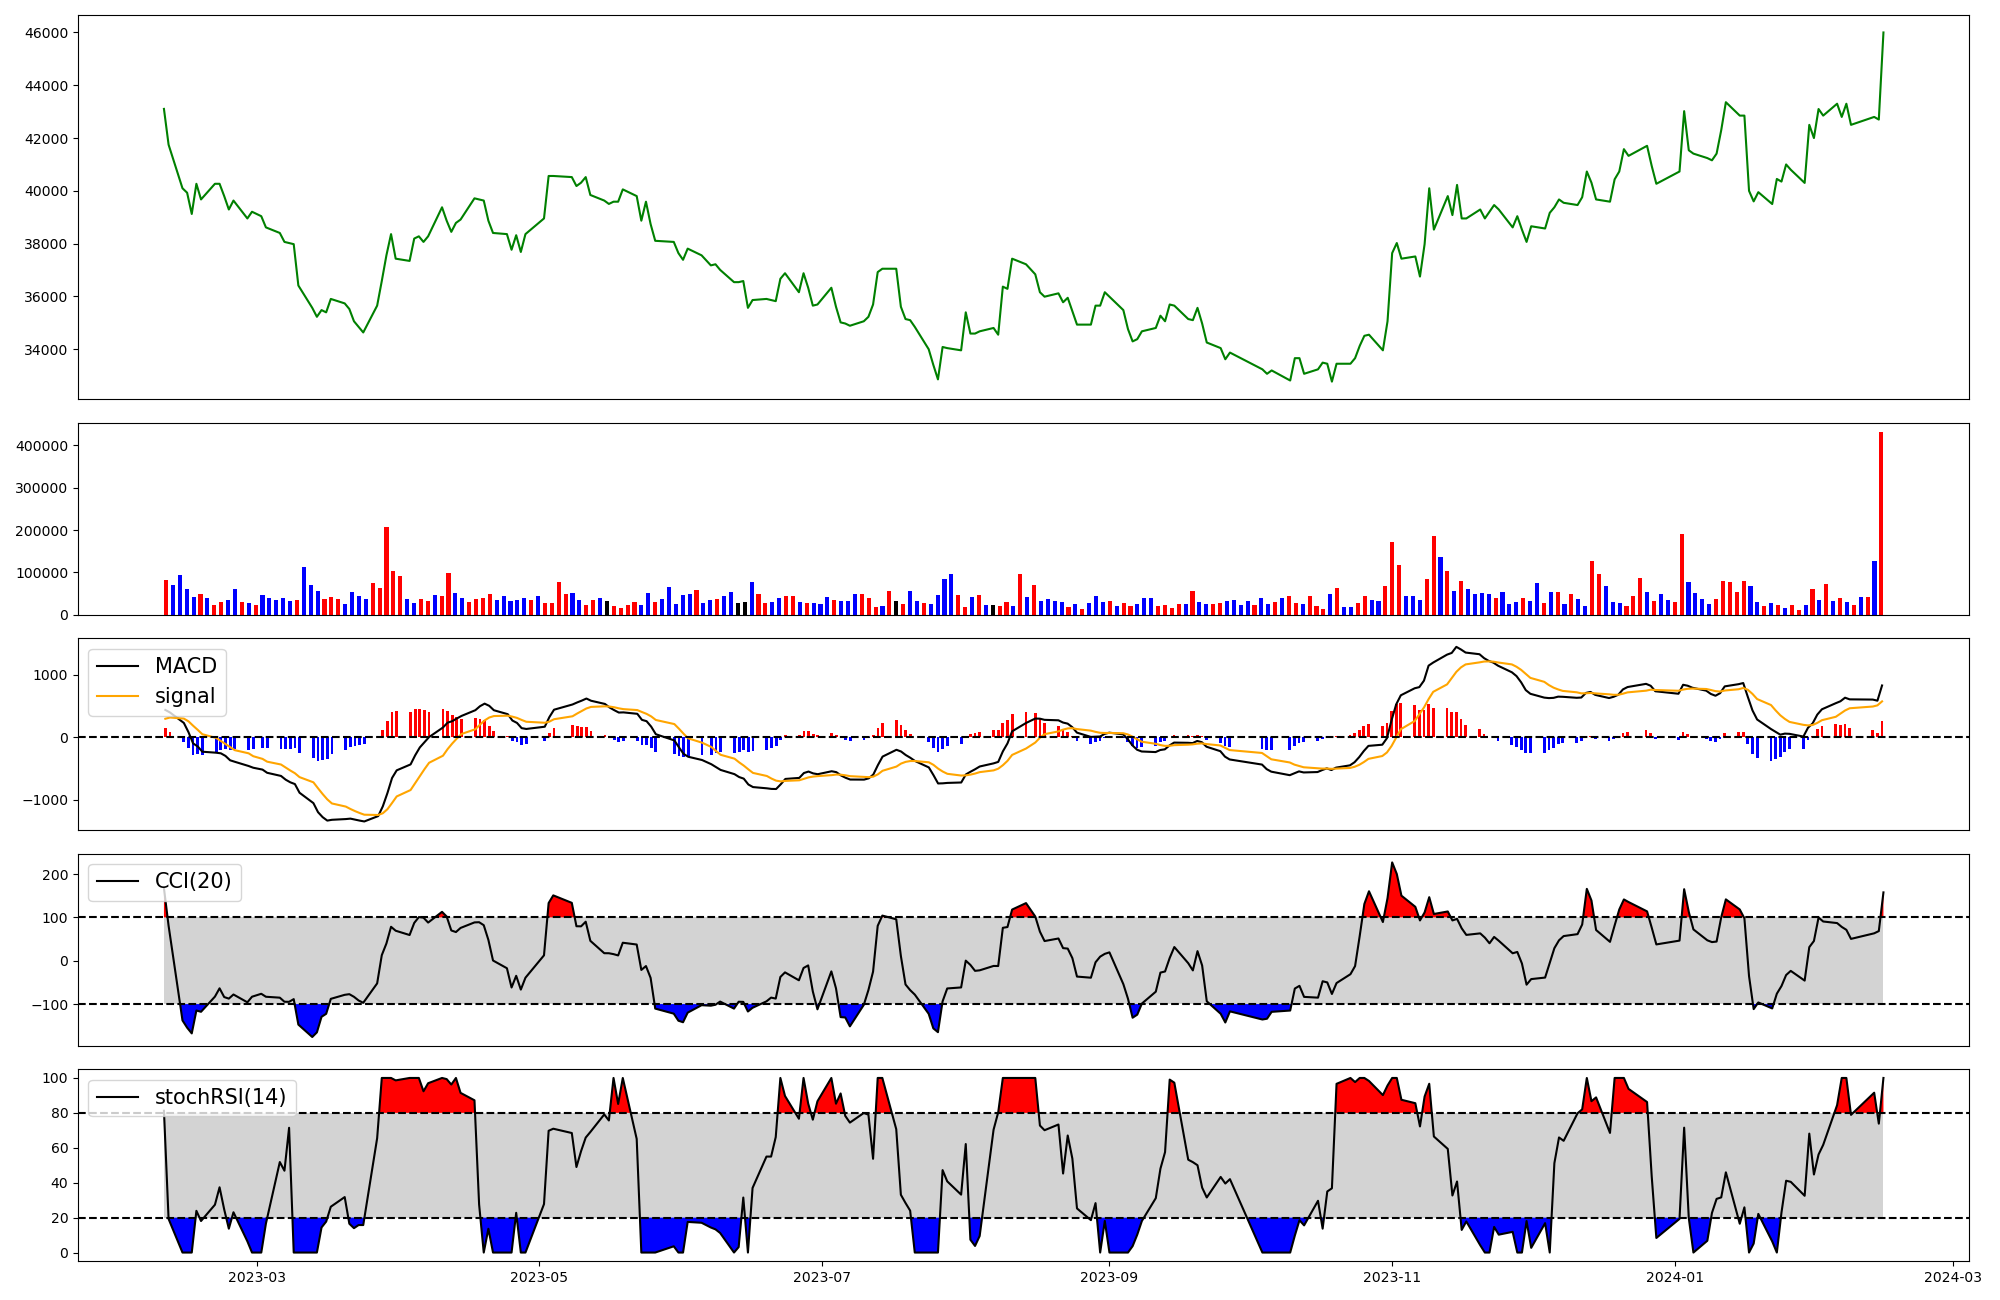This screenshot has width=2000, height=1300.
Task: Click the 34000 price axis tick label
Action: [48, 350]
